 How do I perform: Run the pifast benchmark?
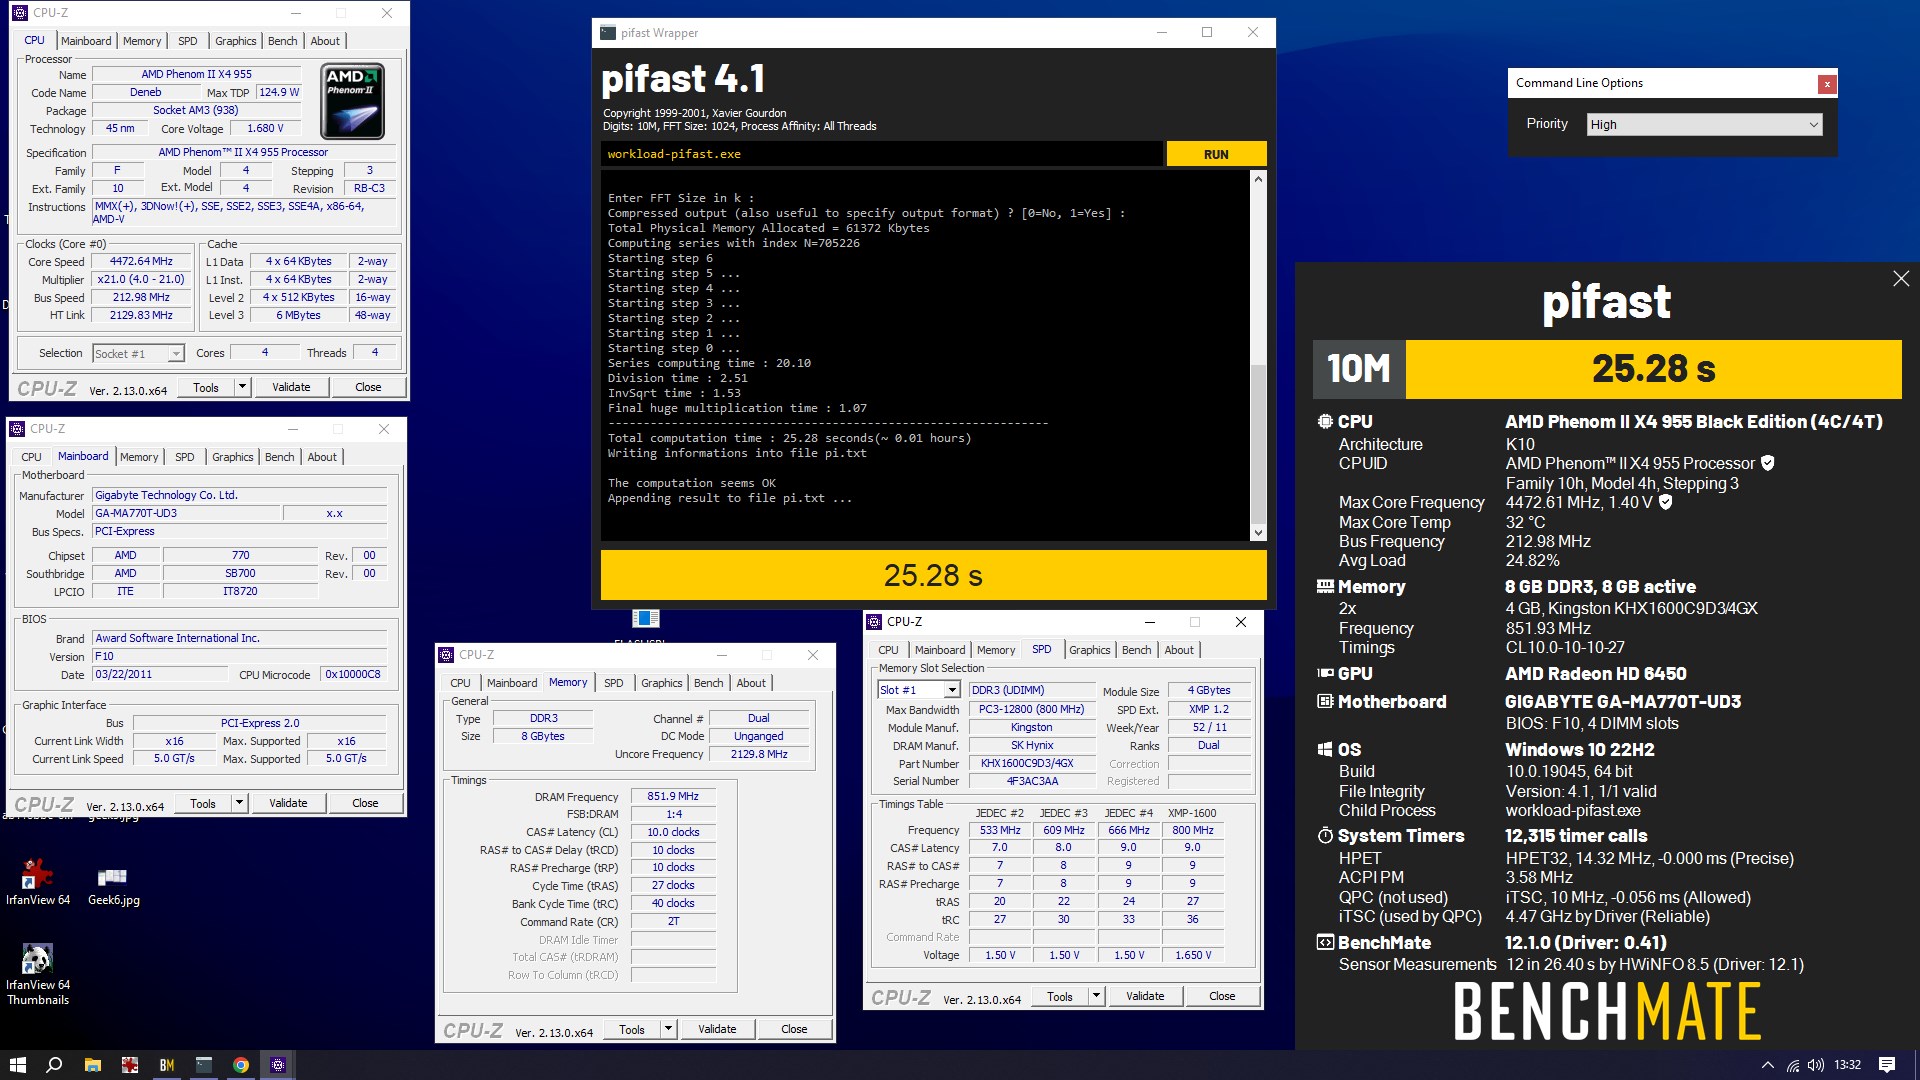pos(1216,154)
